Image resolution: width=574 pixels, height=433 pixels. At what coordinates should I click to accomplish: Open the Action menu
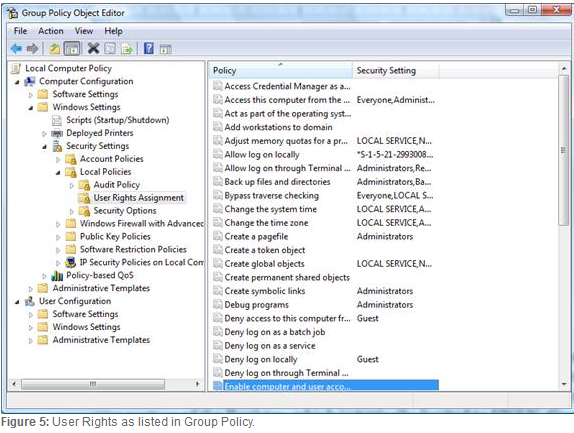[51, 31]
